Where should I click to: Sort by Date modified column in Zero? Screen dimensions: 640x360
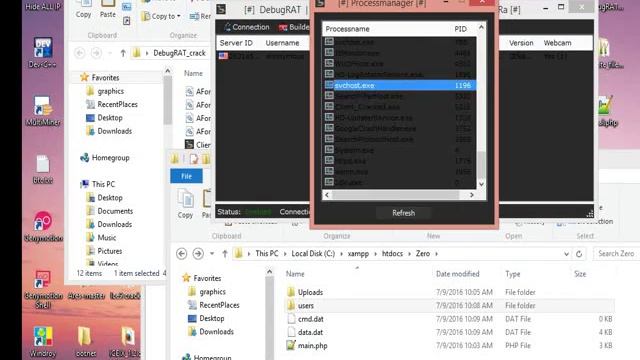click(457, 274)
